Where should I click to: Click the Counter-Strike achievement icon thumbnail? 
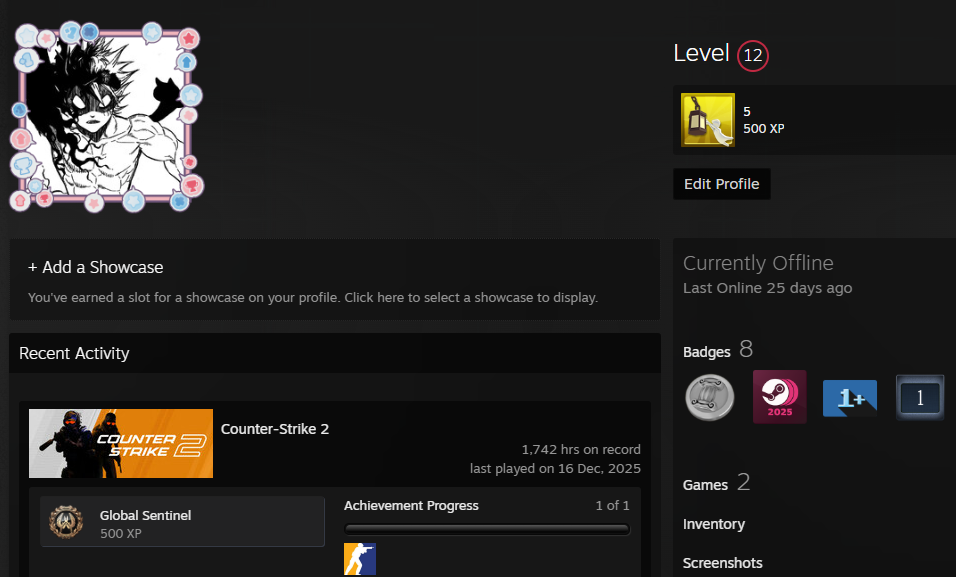(359, 559)
